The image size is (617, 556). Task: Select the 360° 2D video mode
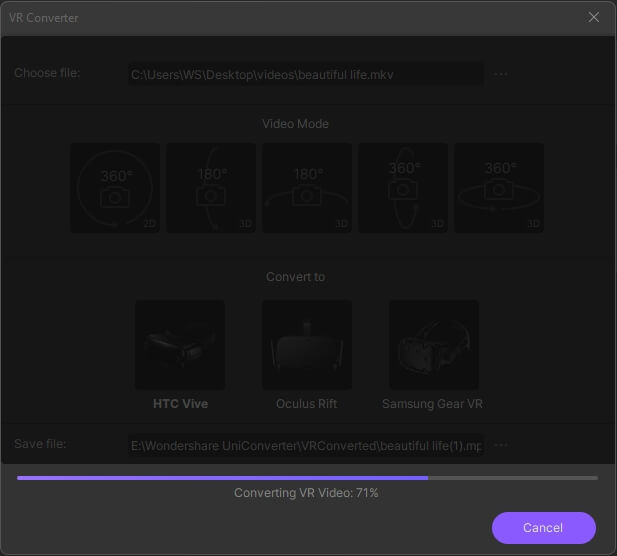click(115, 188)
